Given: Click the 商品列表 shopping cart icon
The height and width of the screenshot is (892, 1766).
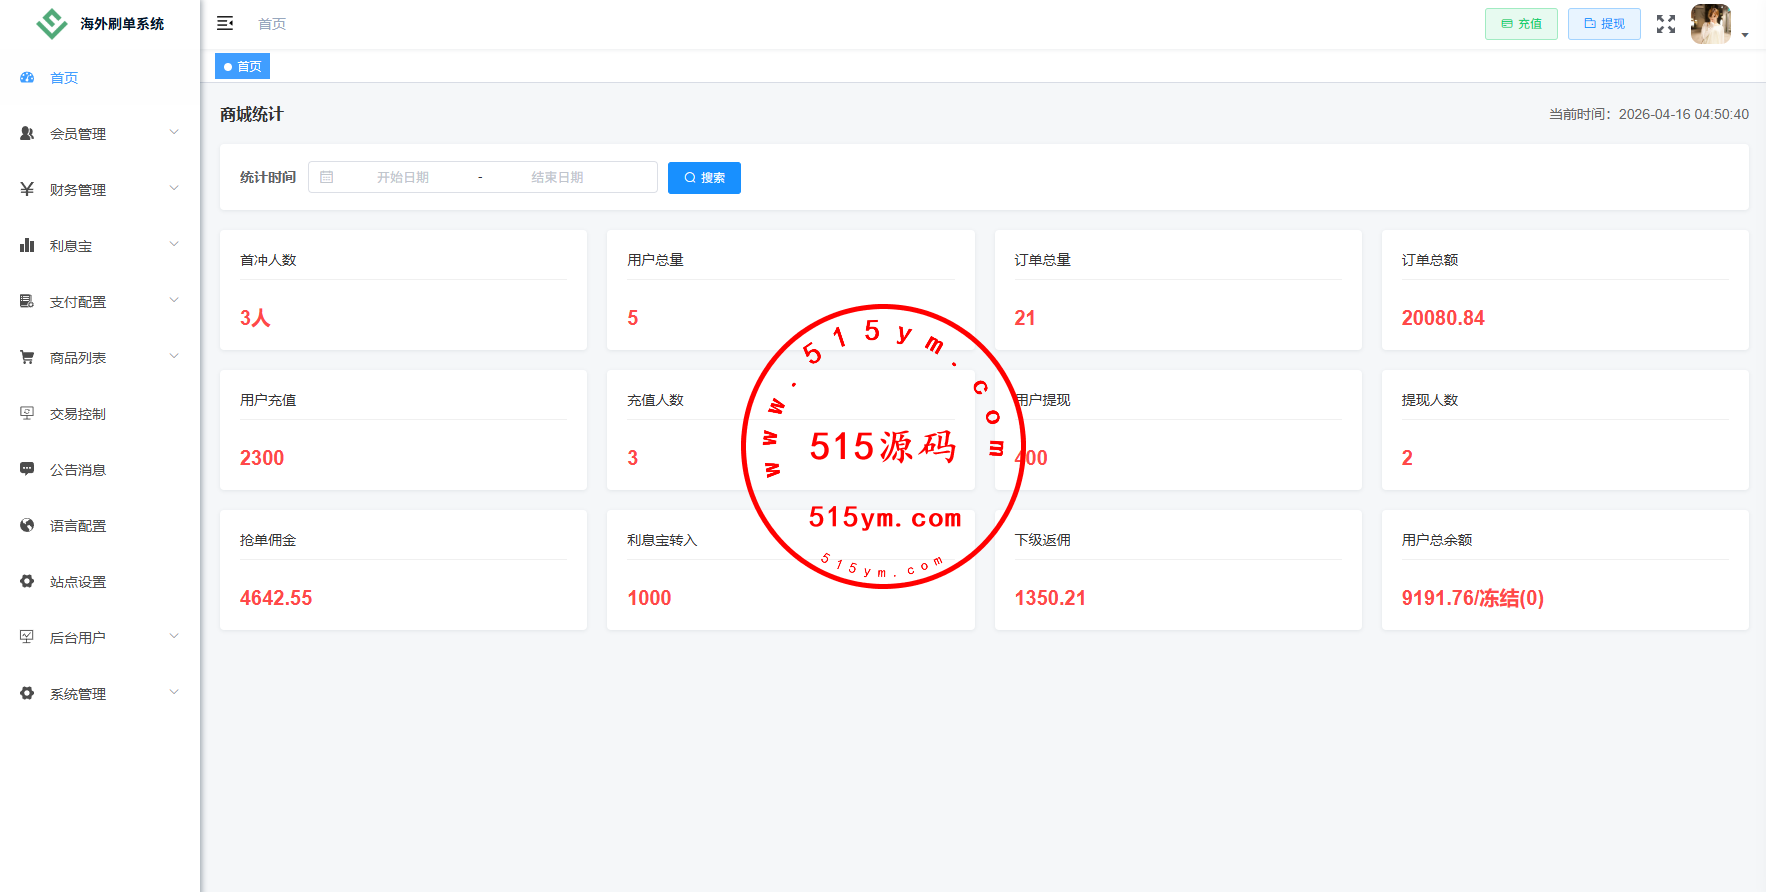Looking at the screenshot, I should (x=27, y=357).
